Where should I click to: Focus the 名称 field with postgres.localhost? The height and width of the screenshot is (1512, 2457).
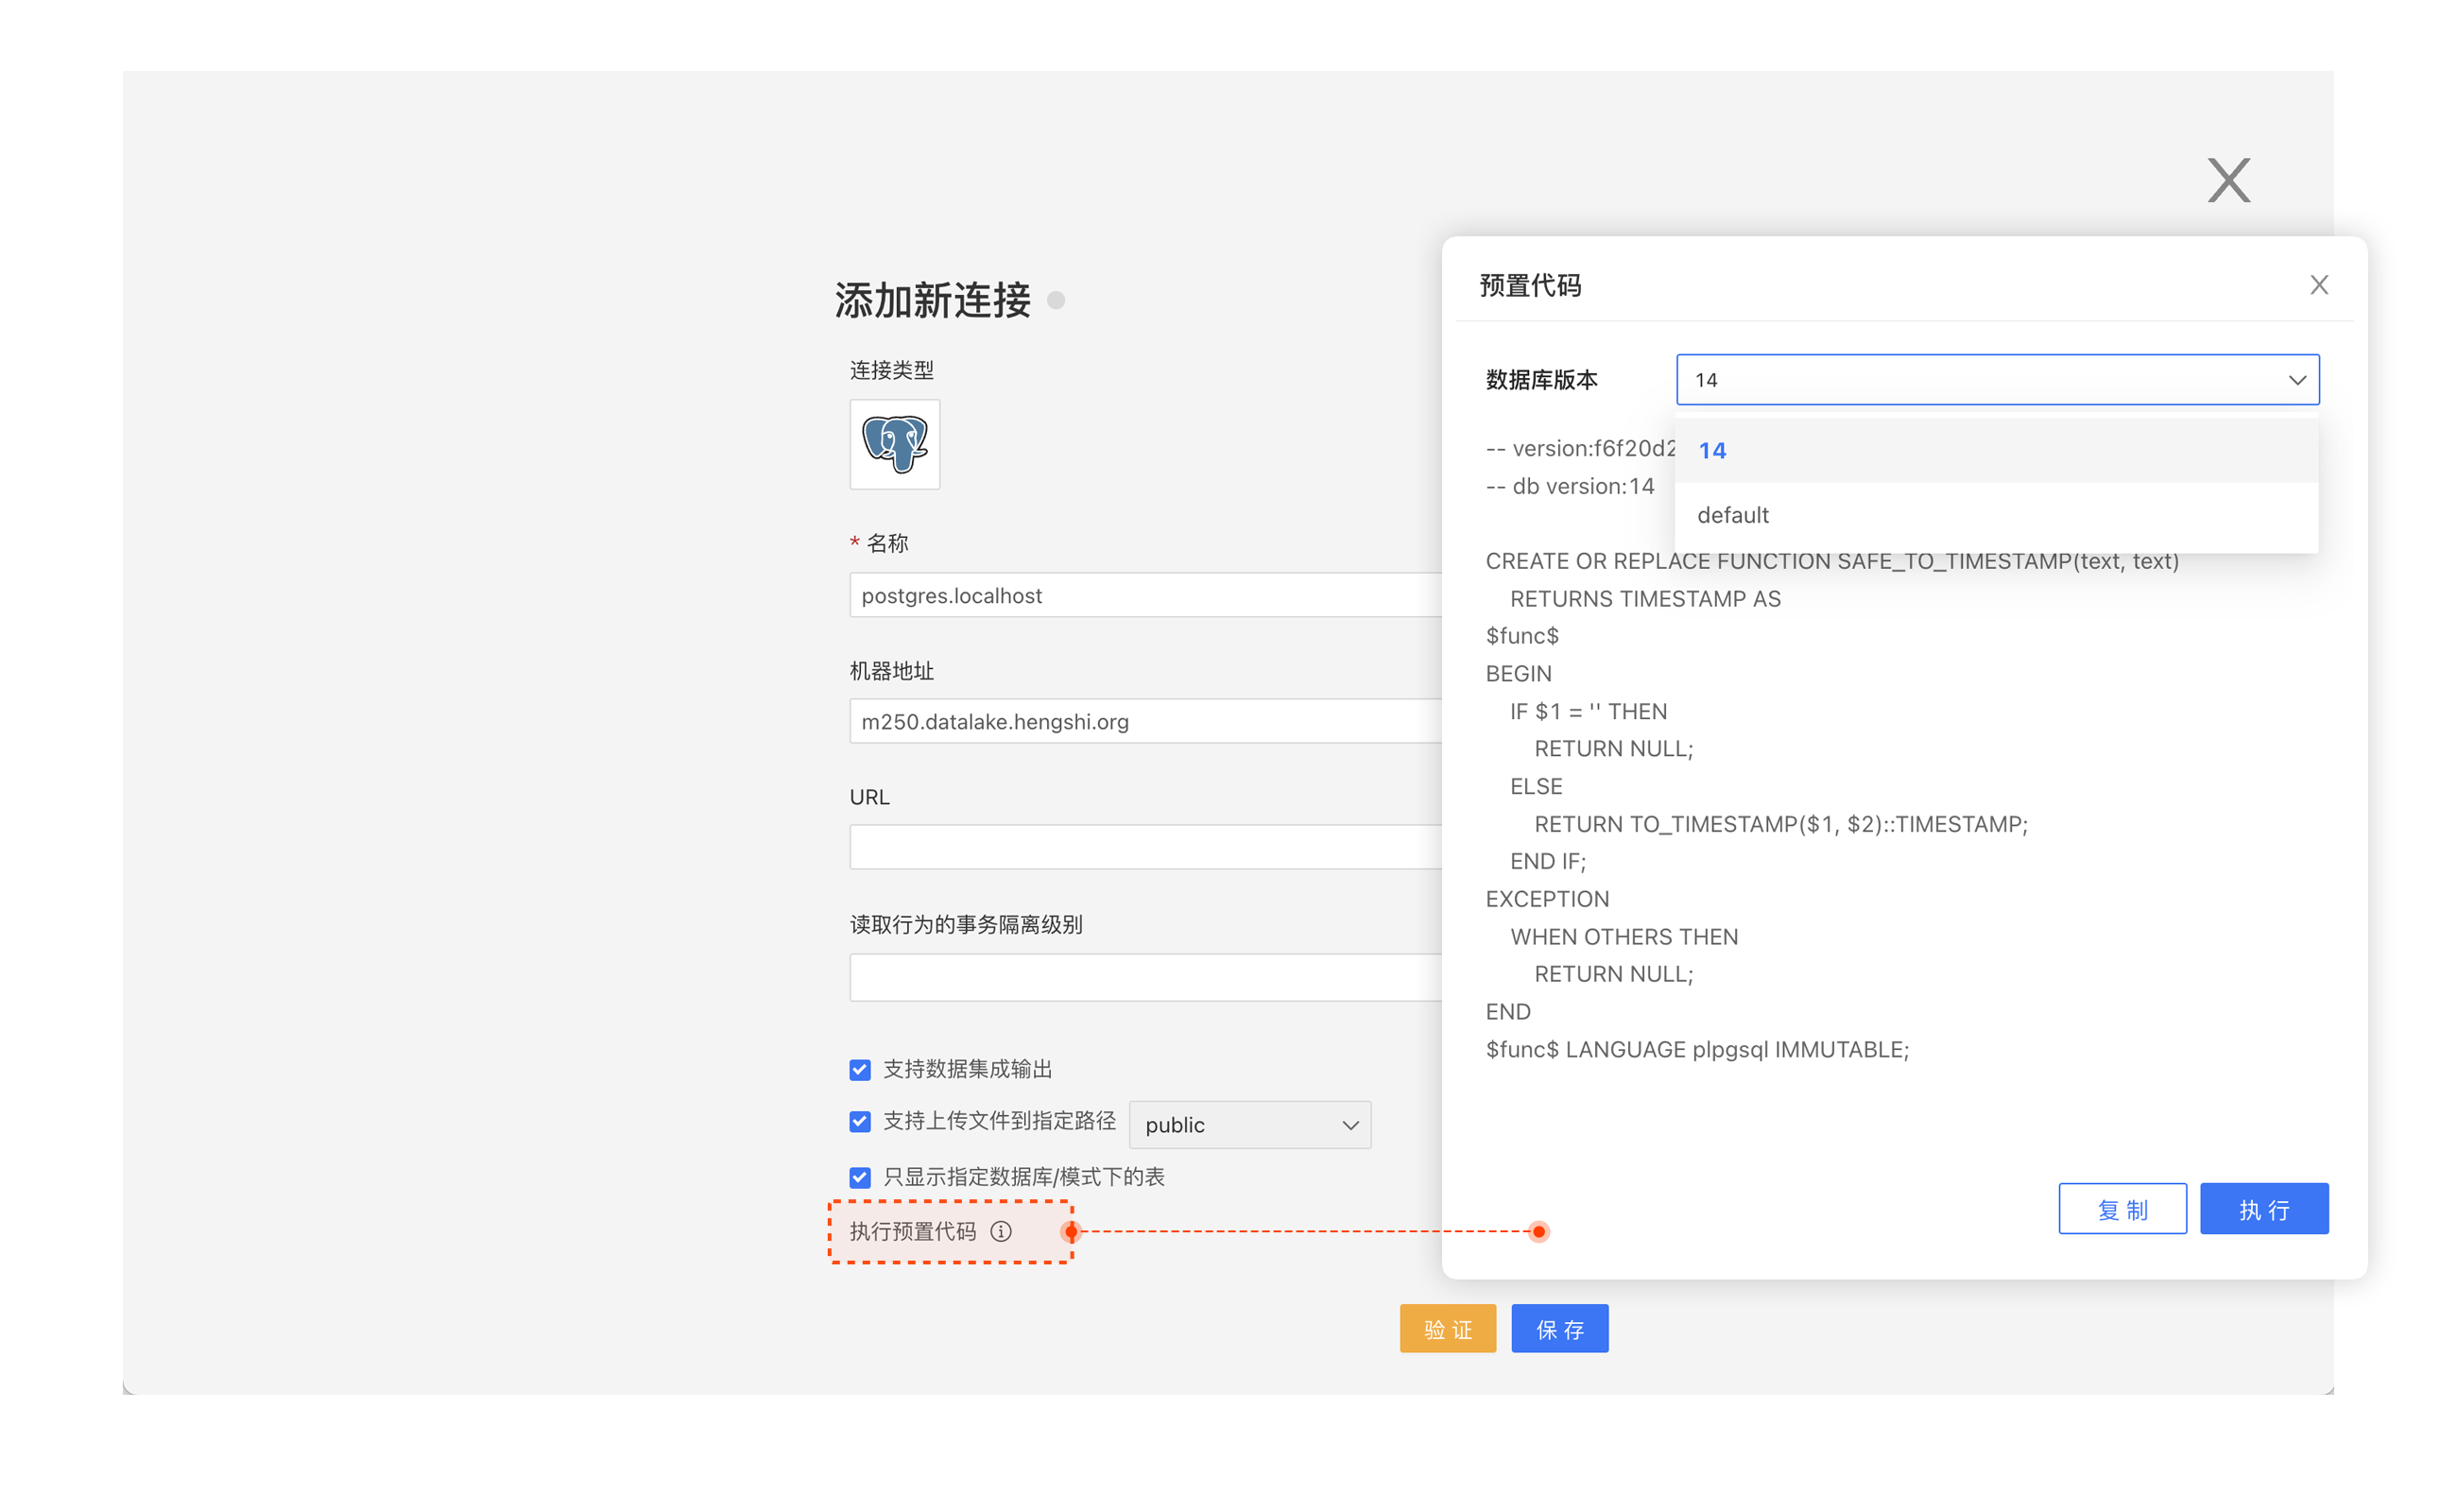[1145, 595]
